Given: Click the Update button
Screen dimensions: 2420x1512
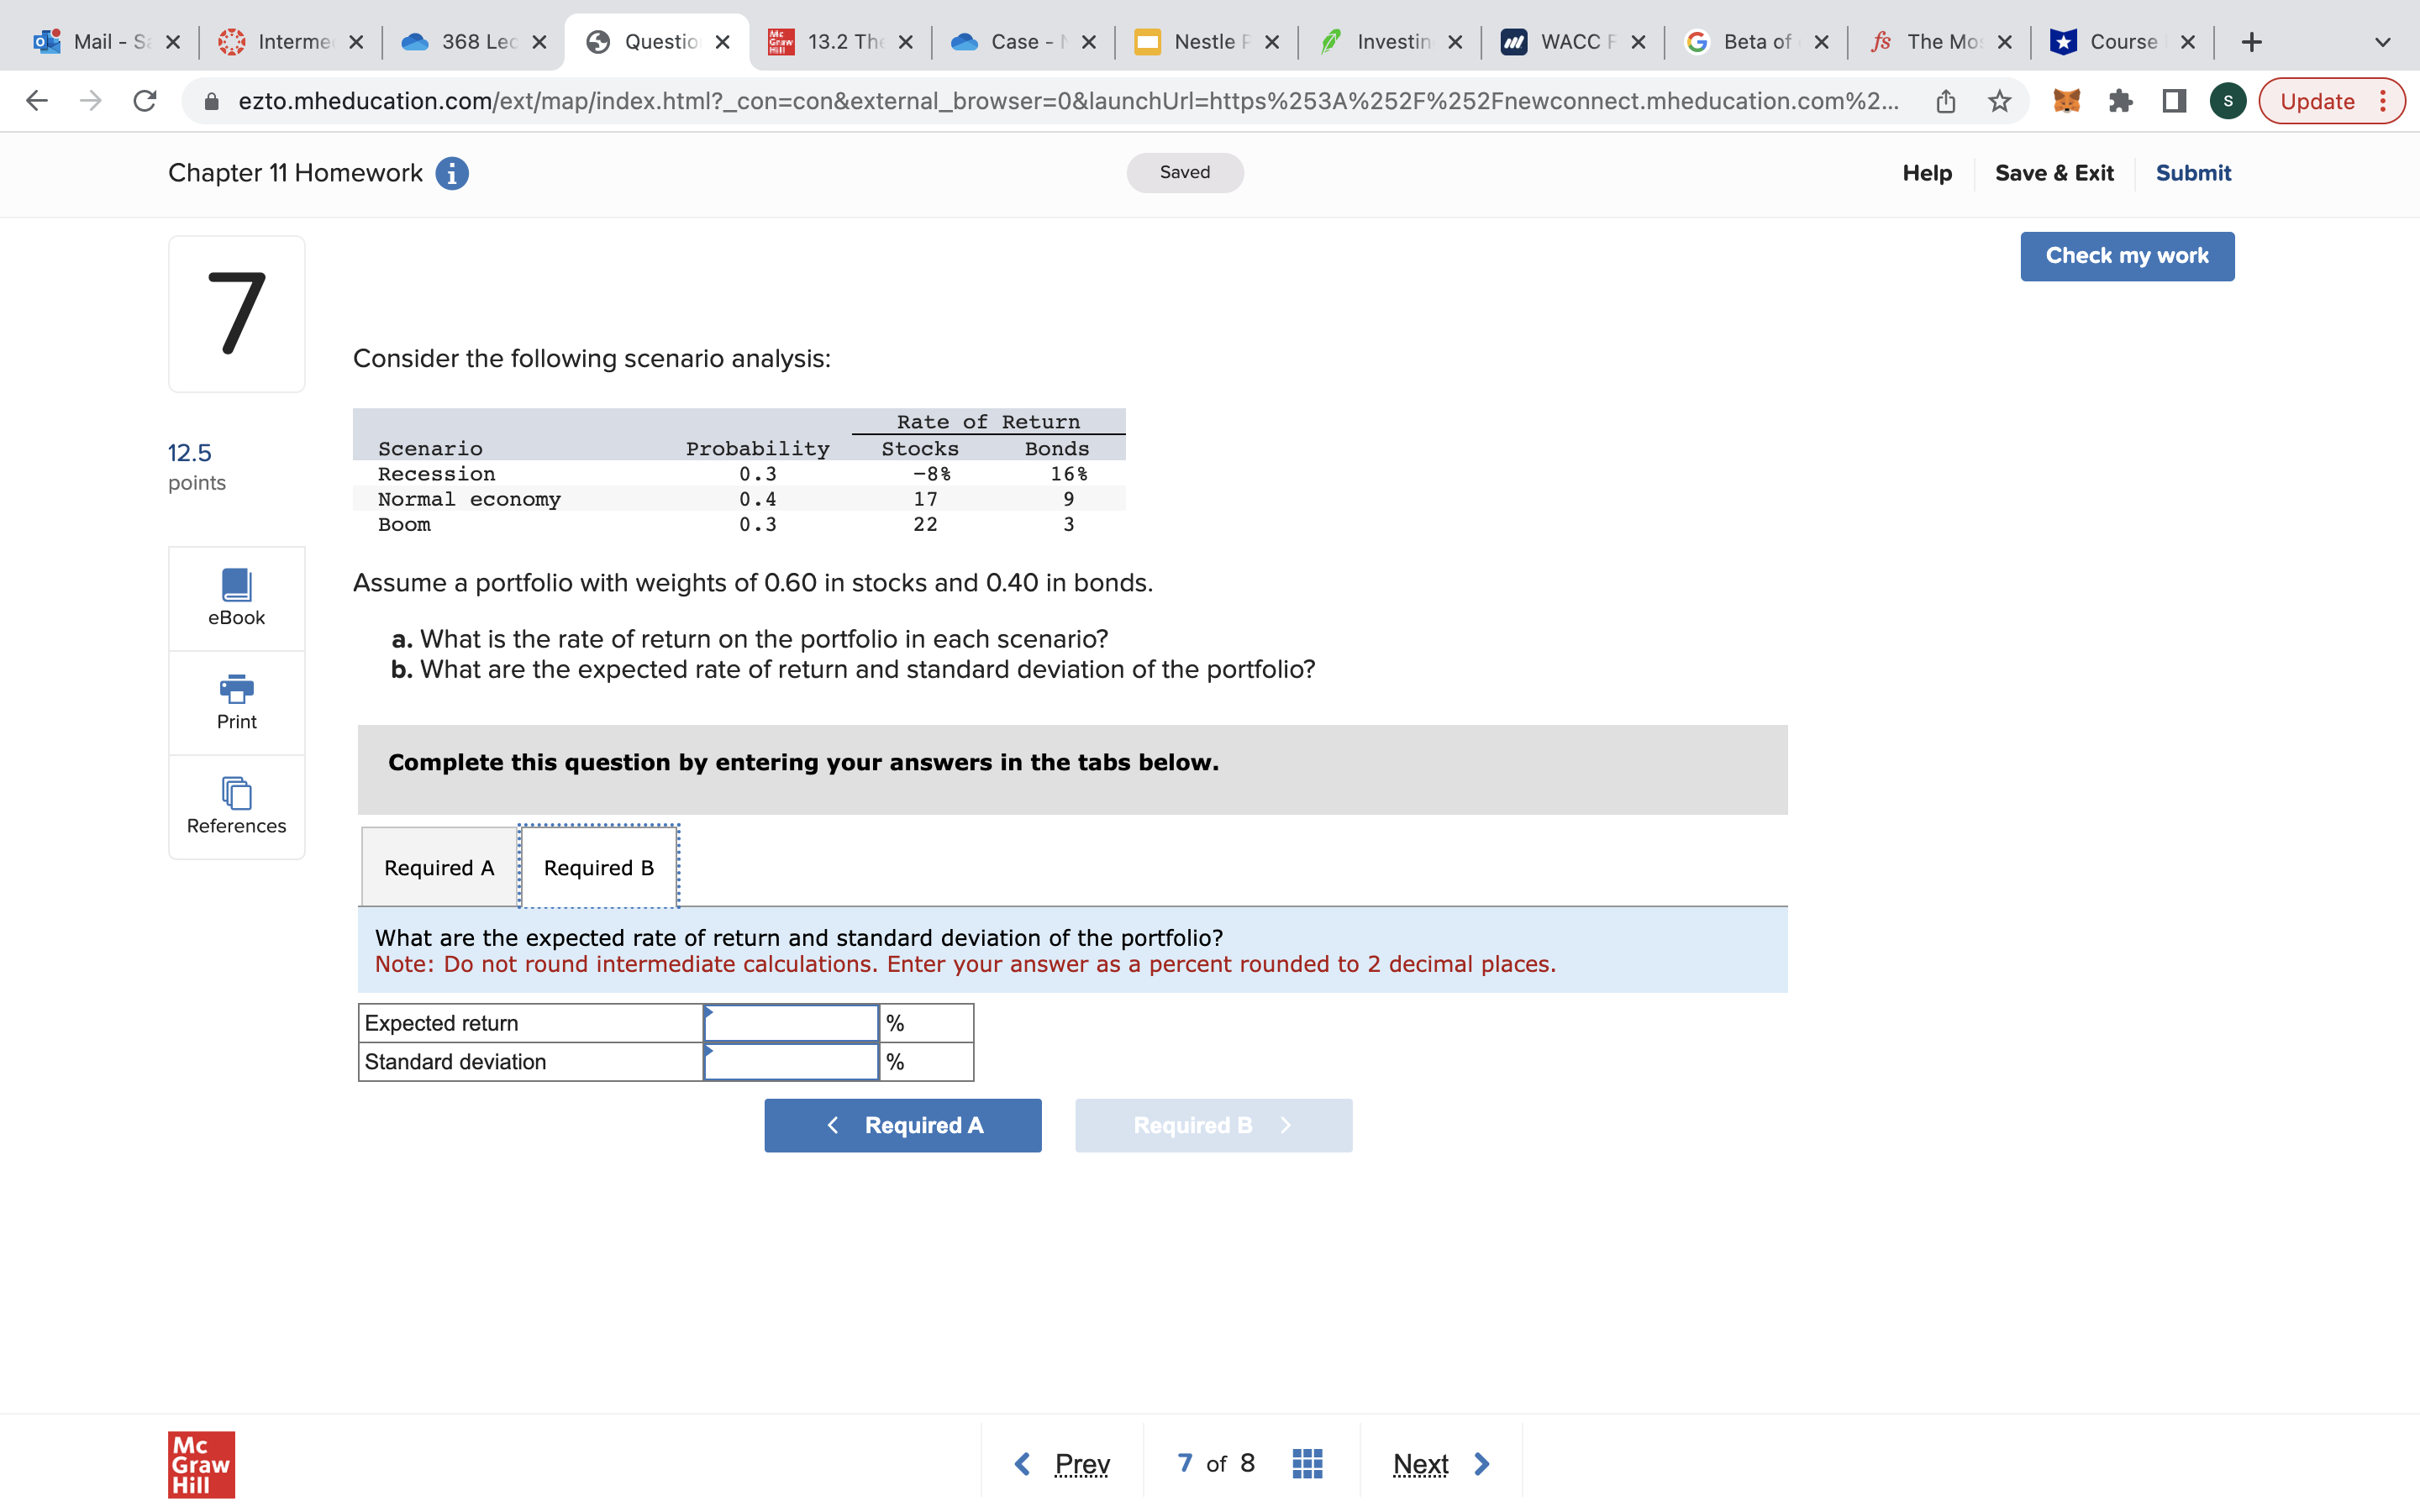Looking at the screenshot, I should (2318, 100).
